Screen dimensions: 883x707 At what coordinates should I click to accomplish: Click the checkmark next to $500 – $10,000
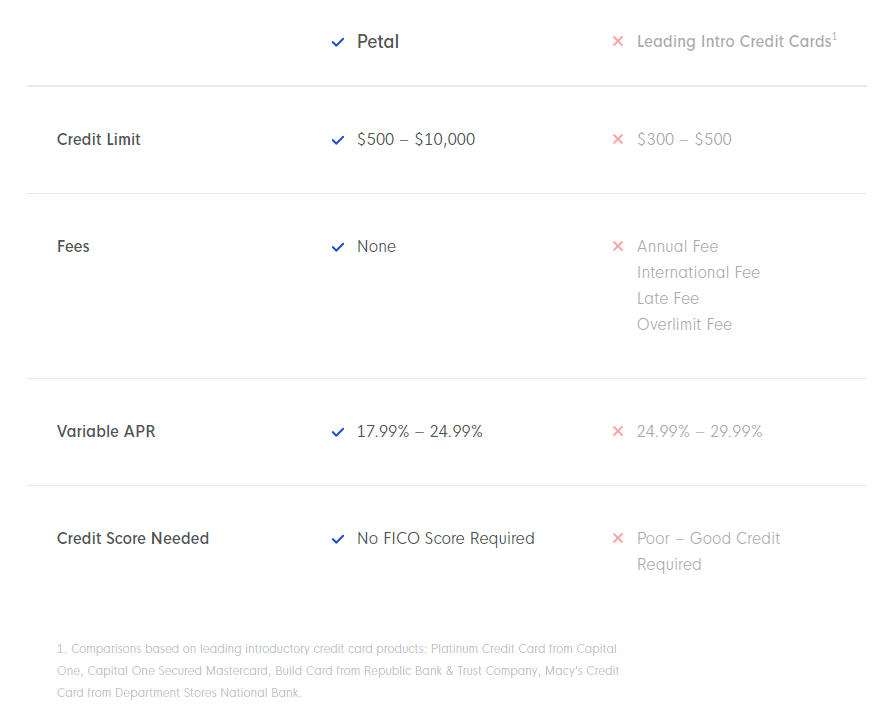coord(338,140)
